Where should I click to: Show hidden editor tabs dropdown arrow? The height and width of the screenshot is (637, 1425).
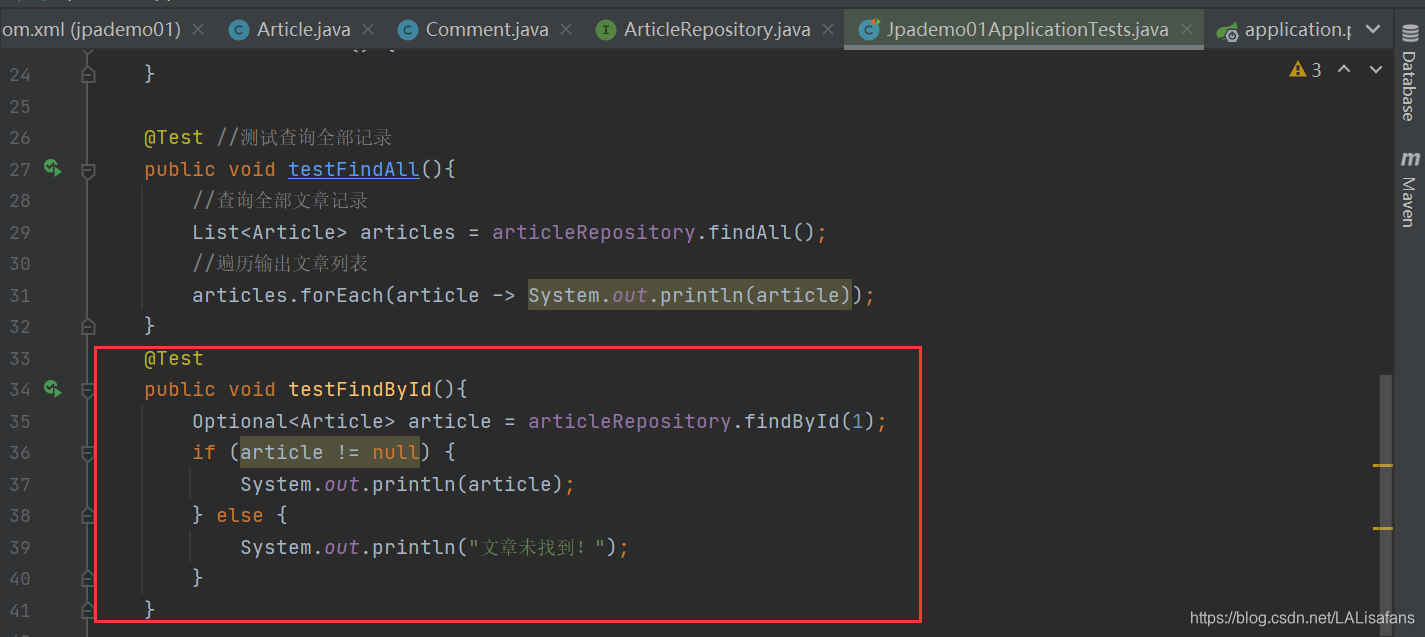(1372, 30)
